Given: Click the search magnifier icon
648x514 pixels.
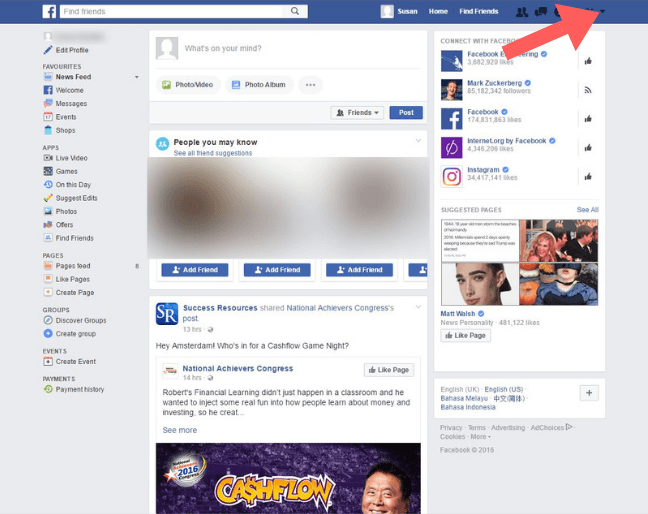Looking at the screenshot, I should click(x=295, y=11).
